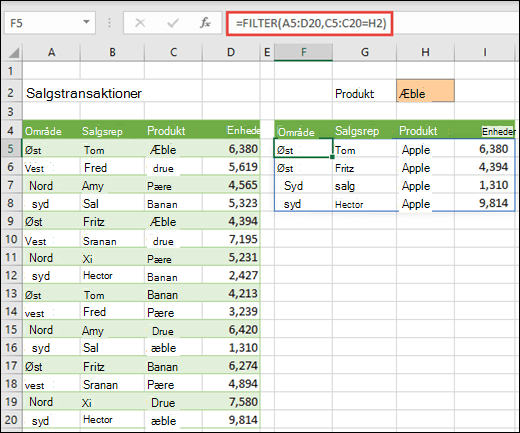The height and width of the screenshot is (433, 520).
Task: Select cell D10 with value 7,195
Action: coord(231,239)
